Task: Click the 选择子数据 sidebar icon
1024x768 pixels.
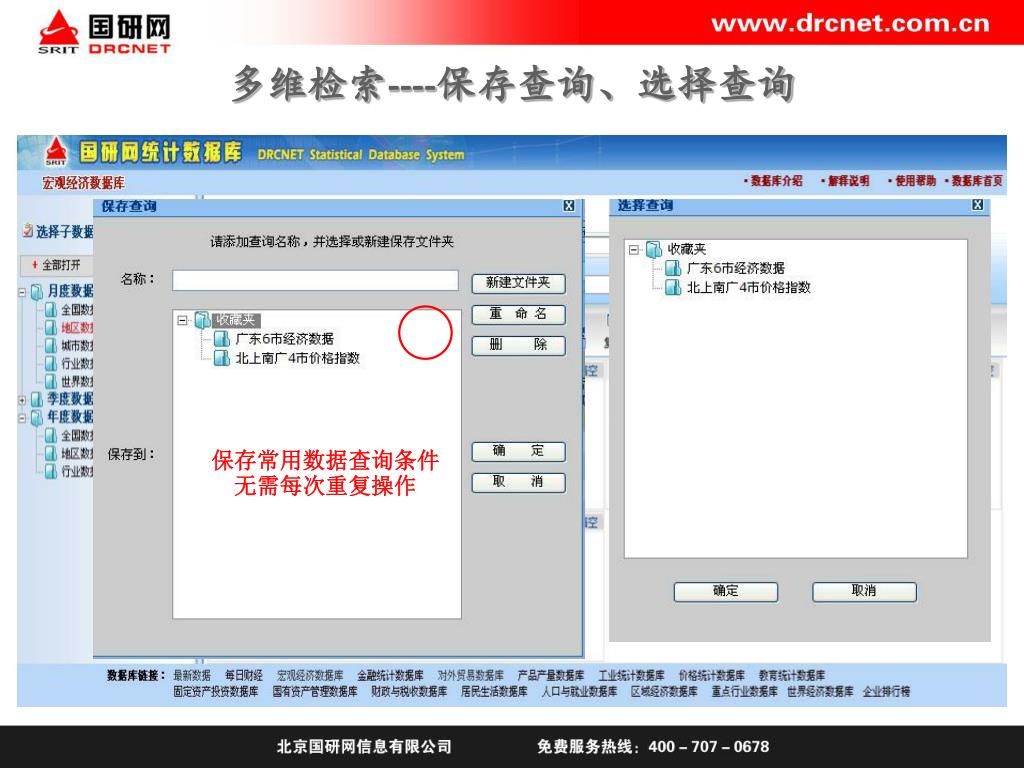Action: point(28,231)
